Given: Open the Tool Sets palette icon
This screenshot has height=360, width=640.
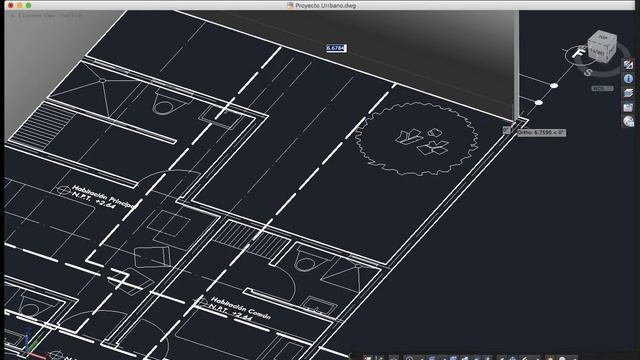Looking at the screenshot, I should 628,64.
